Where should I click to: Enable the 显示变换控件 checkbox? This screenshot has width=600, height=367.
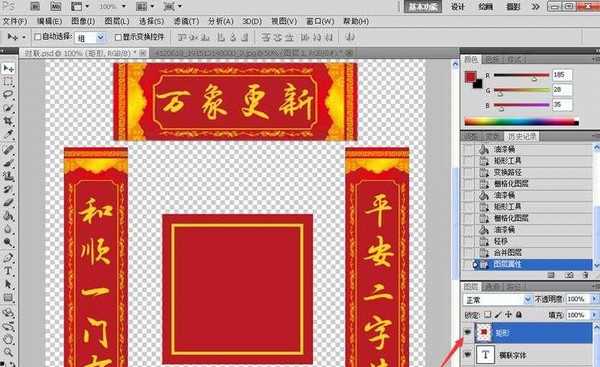118,37
